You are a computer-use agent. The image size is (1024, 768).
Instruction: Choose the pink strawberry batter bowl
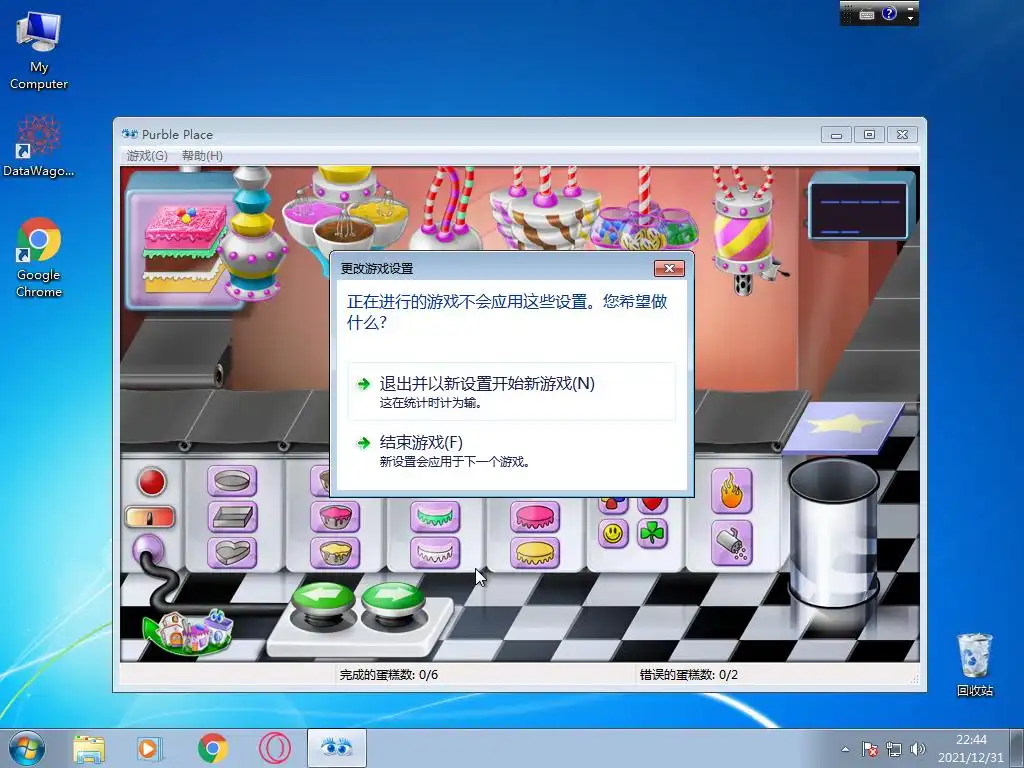pos(335,517)
